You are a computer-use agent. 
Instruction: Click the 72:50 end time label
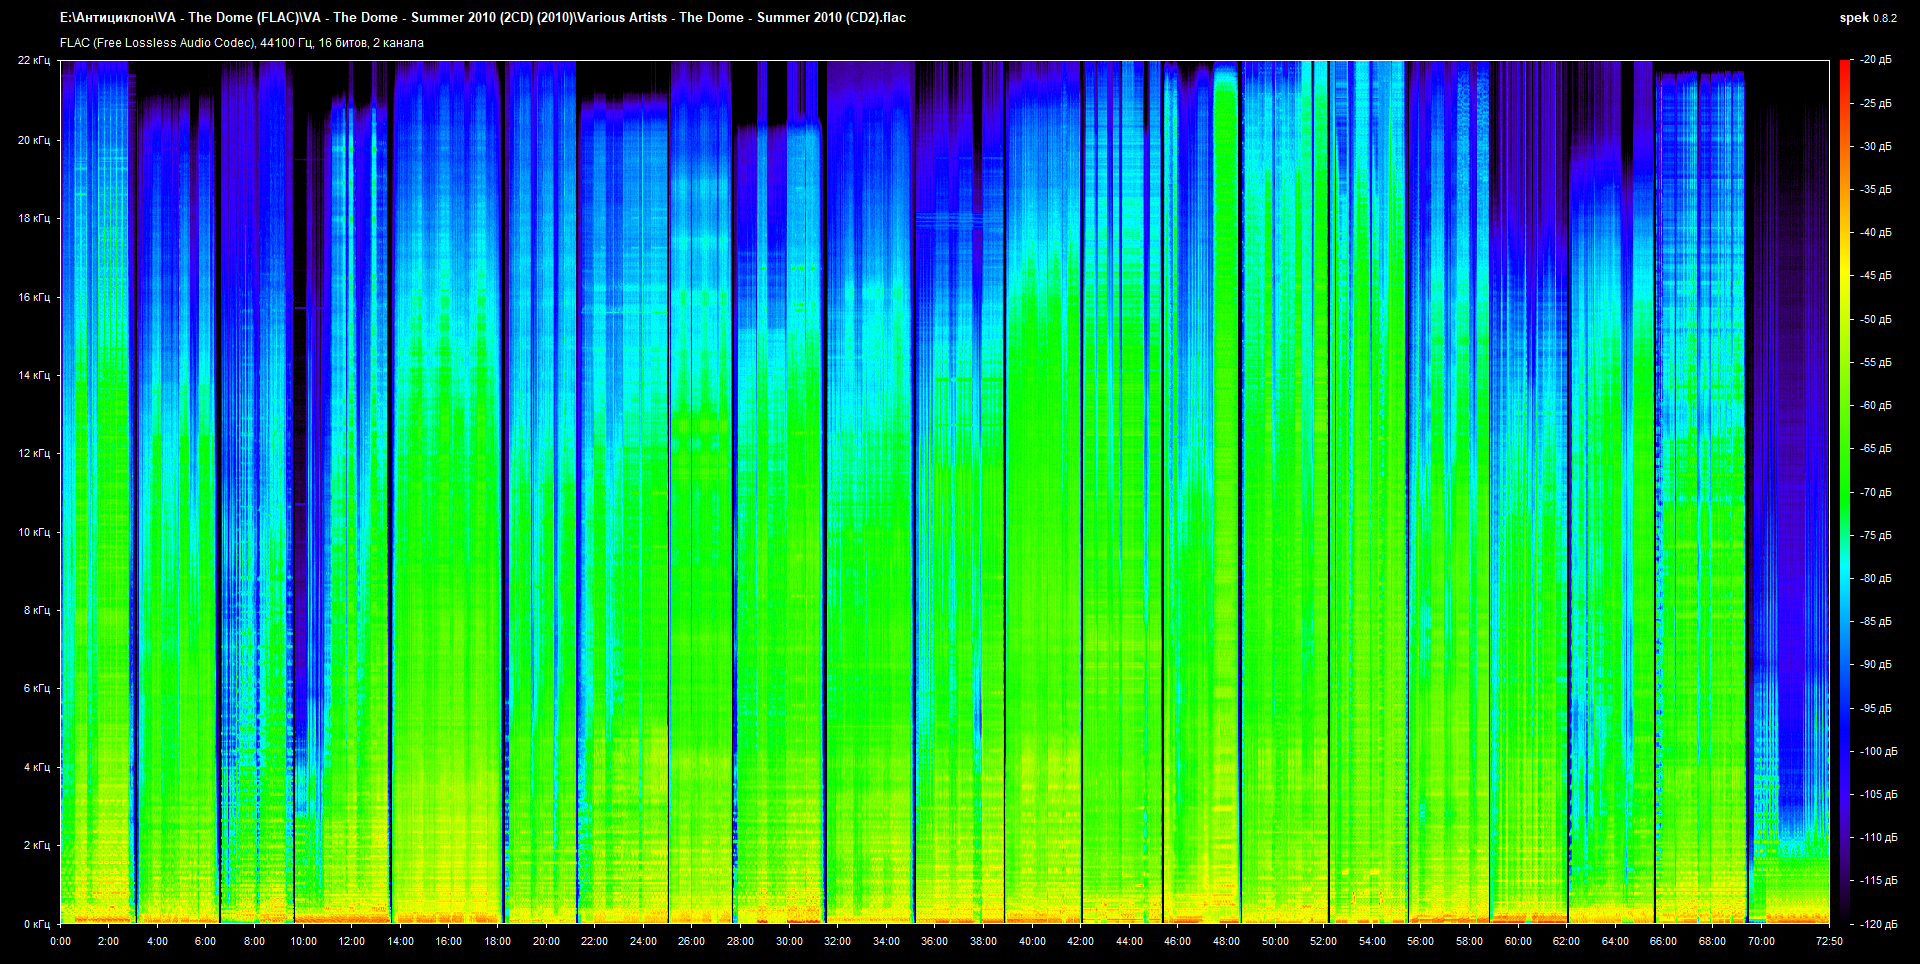tap(1829, 941)
